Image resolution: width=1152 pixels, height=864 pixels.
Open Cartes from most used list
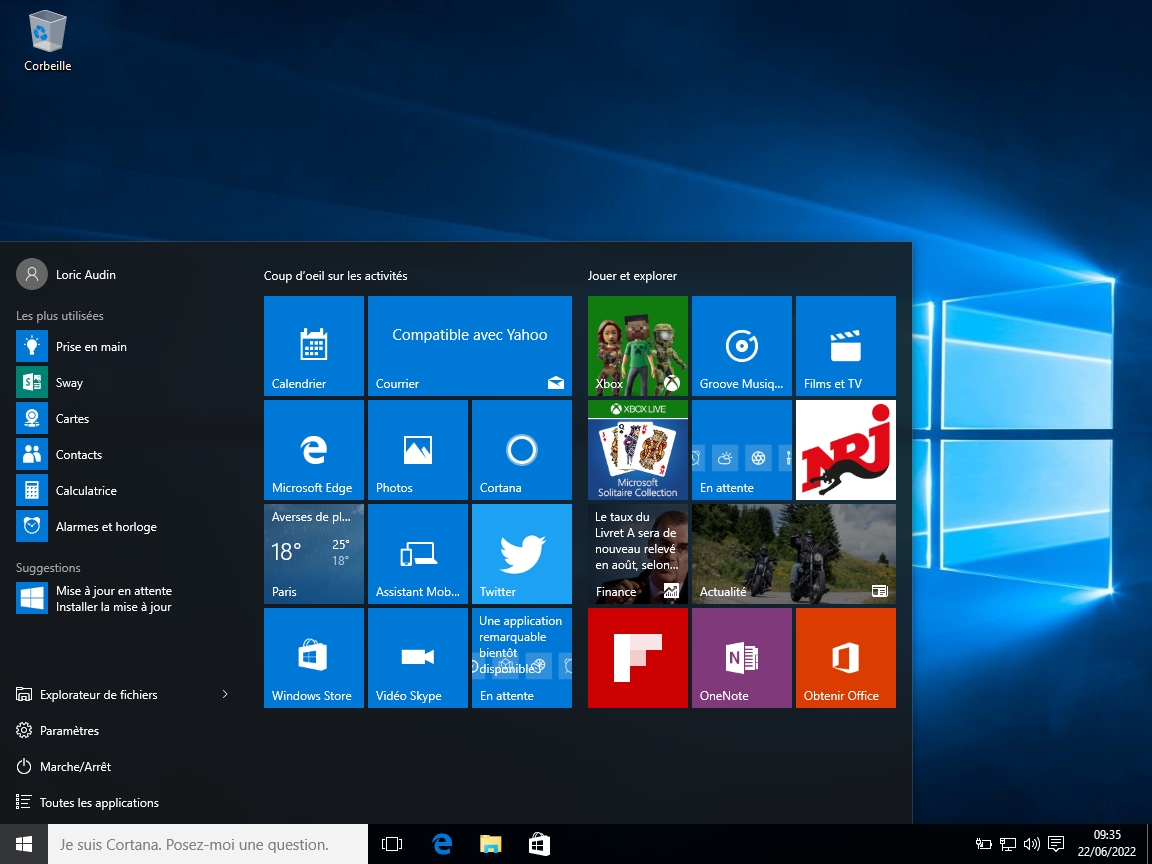[125, 418]
